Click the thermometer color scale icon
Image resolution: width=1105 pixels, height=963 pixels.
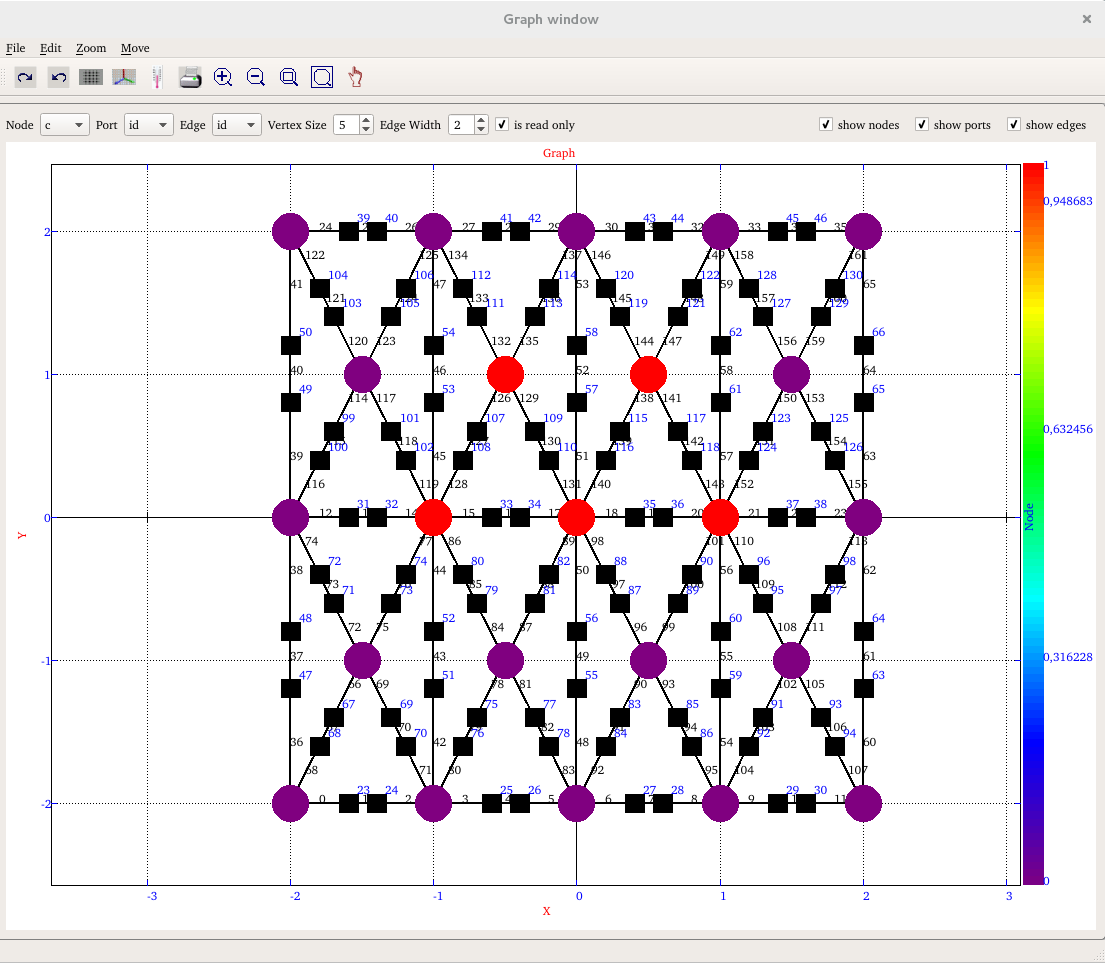click(156, 77)
